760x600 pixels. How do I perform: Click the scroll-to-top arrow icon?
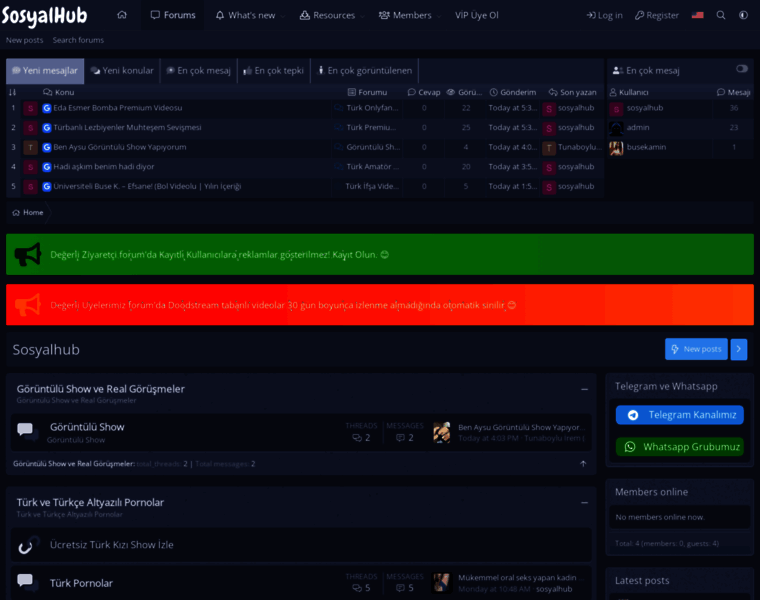(x=583, y=464)
